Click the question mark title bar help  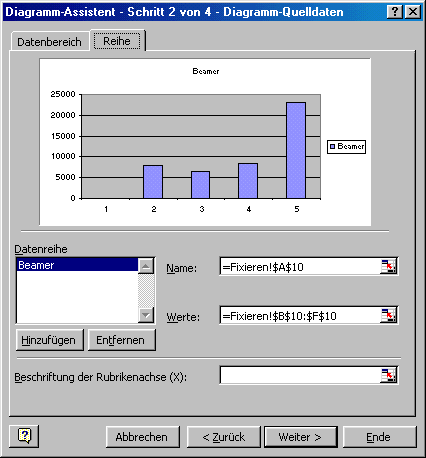click(395, 12)
